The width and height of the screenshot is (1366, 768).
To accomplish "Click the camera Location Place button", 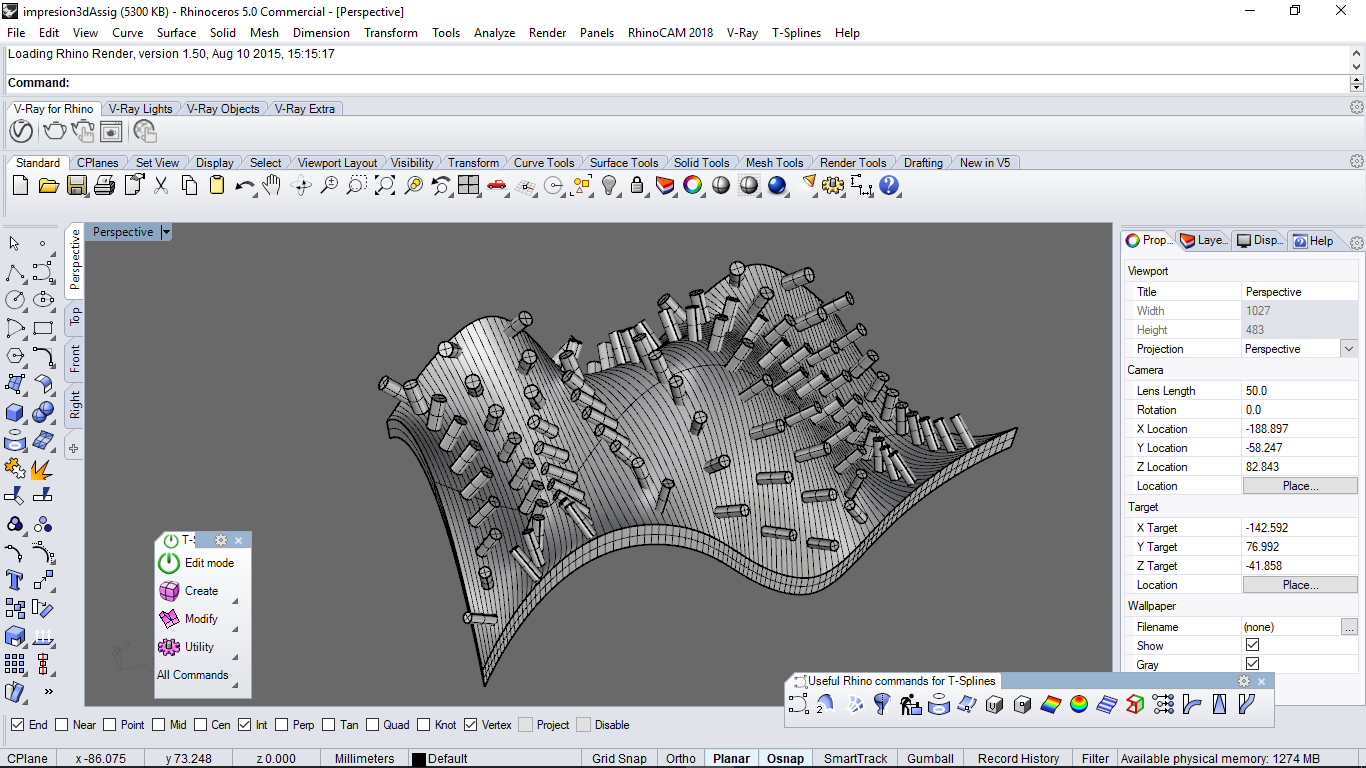I will coord(1300,486).
